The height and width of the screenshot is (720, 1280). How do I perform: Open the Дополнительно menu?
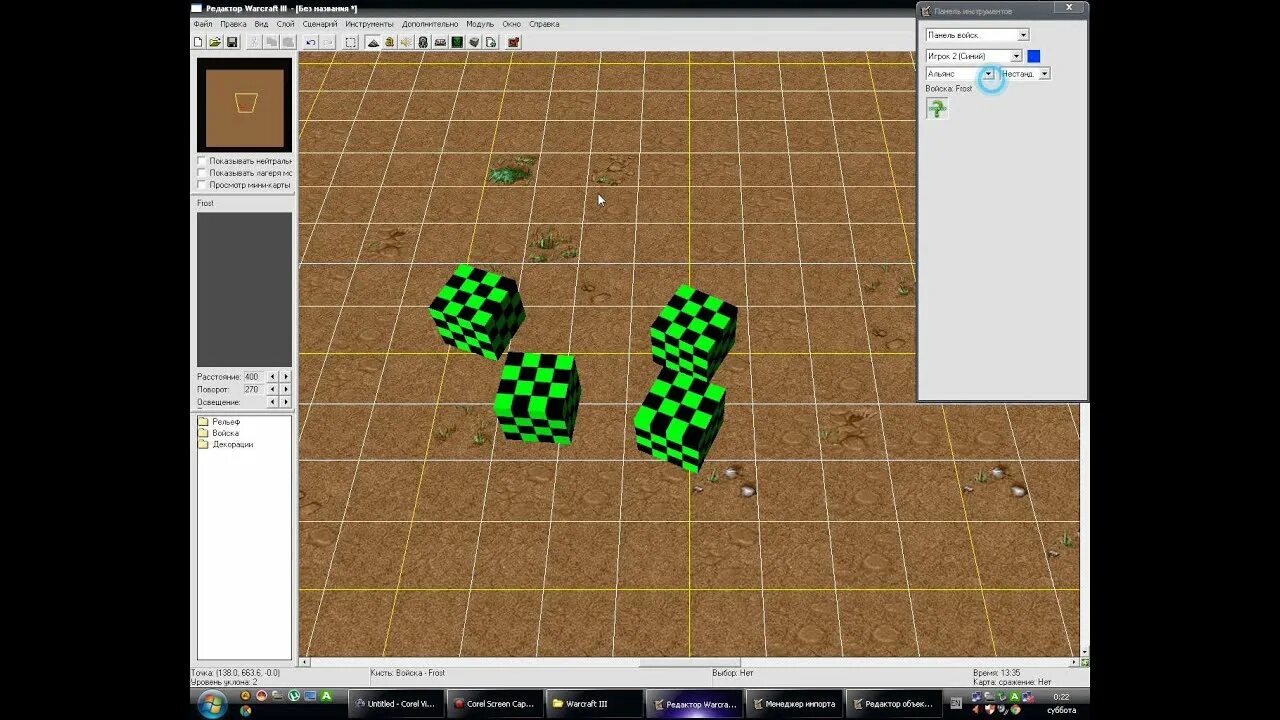[x=430, y=24]
